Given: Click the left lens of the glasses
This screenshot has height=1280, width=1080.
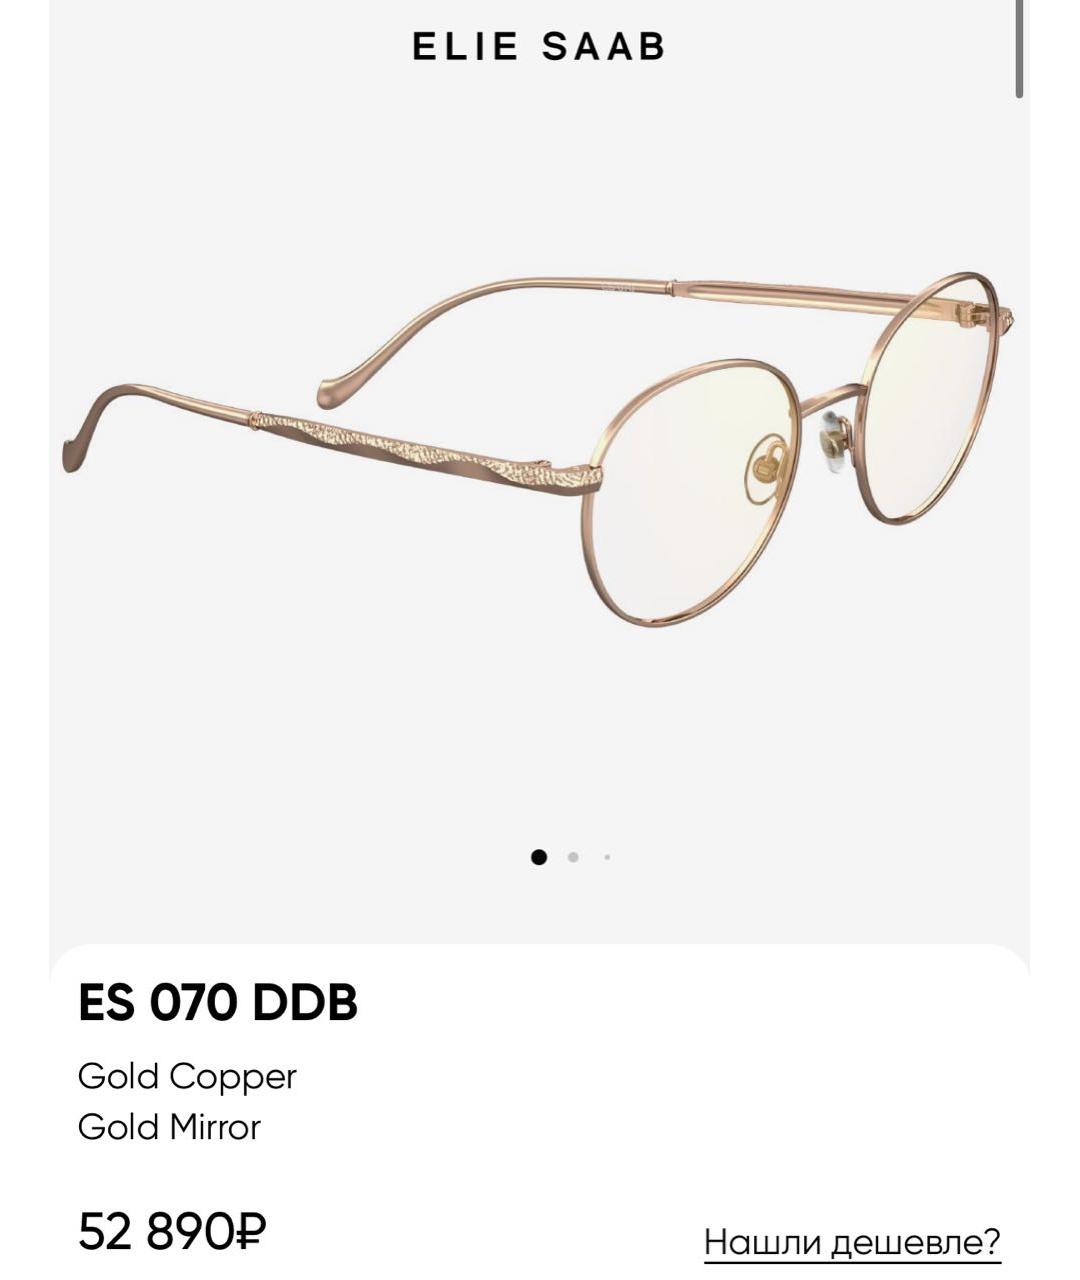Looking at the screenshot, I should pyautogui.click(x=690, y=493).
